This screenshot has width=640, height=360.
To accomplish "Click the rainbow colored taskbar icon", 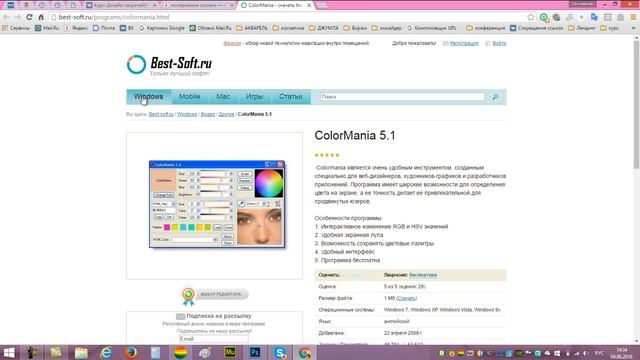I will point(180,353).
